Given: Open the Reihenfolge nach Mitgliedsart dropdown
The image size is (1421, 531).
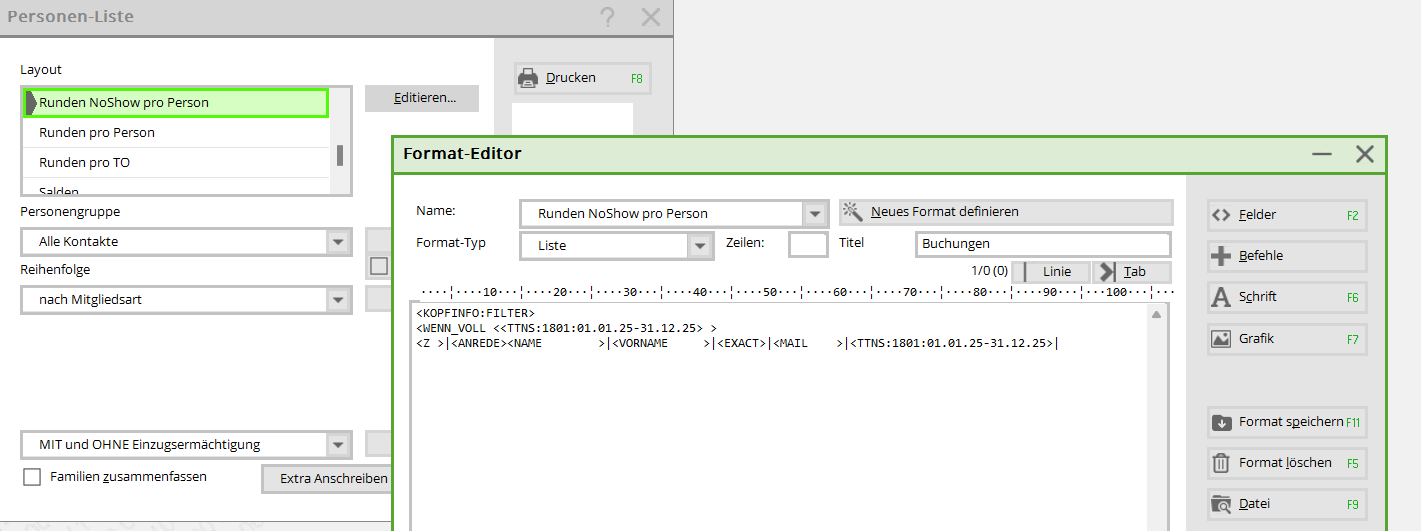Looking at the screenshot, I should tap(339, 300).
